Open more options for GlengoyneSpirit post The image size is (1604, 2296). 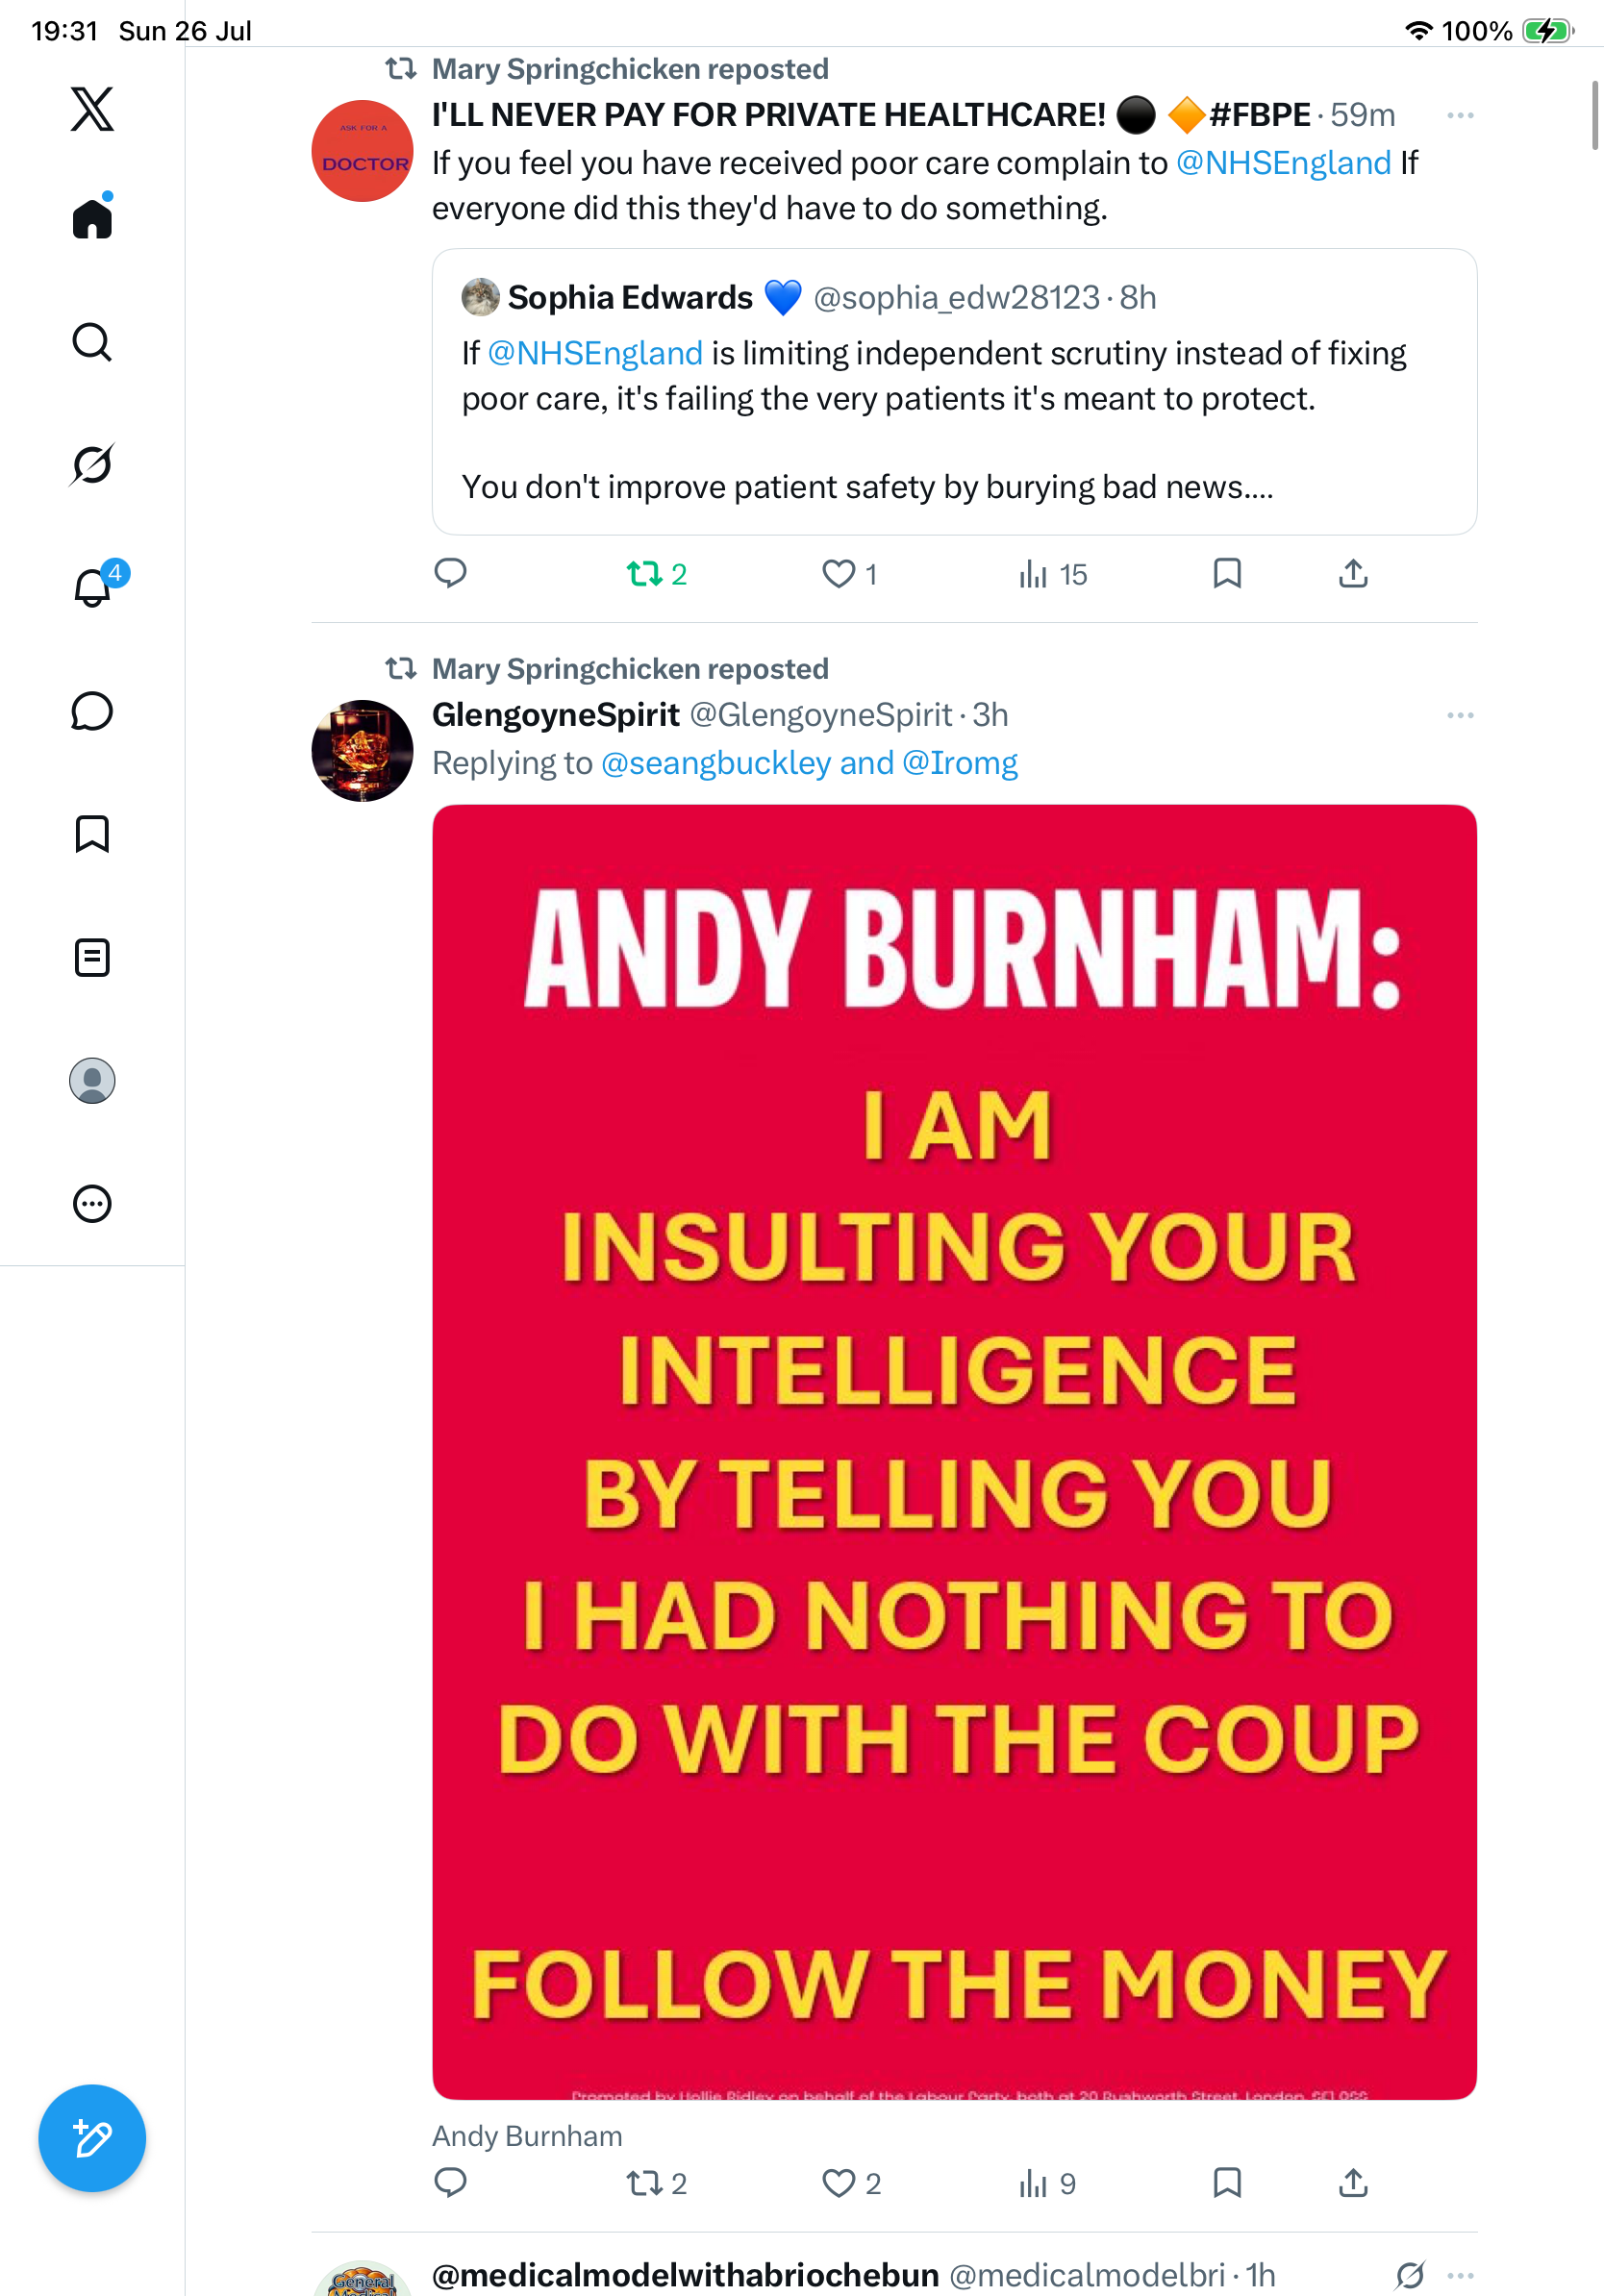tap(1460, 715)
